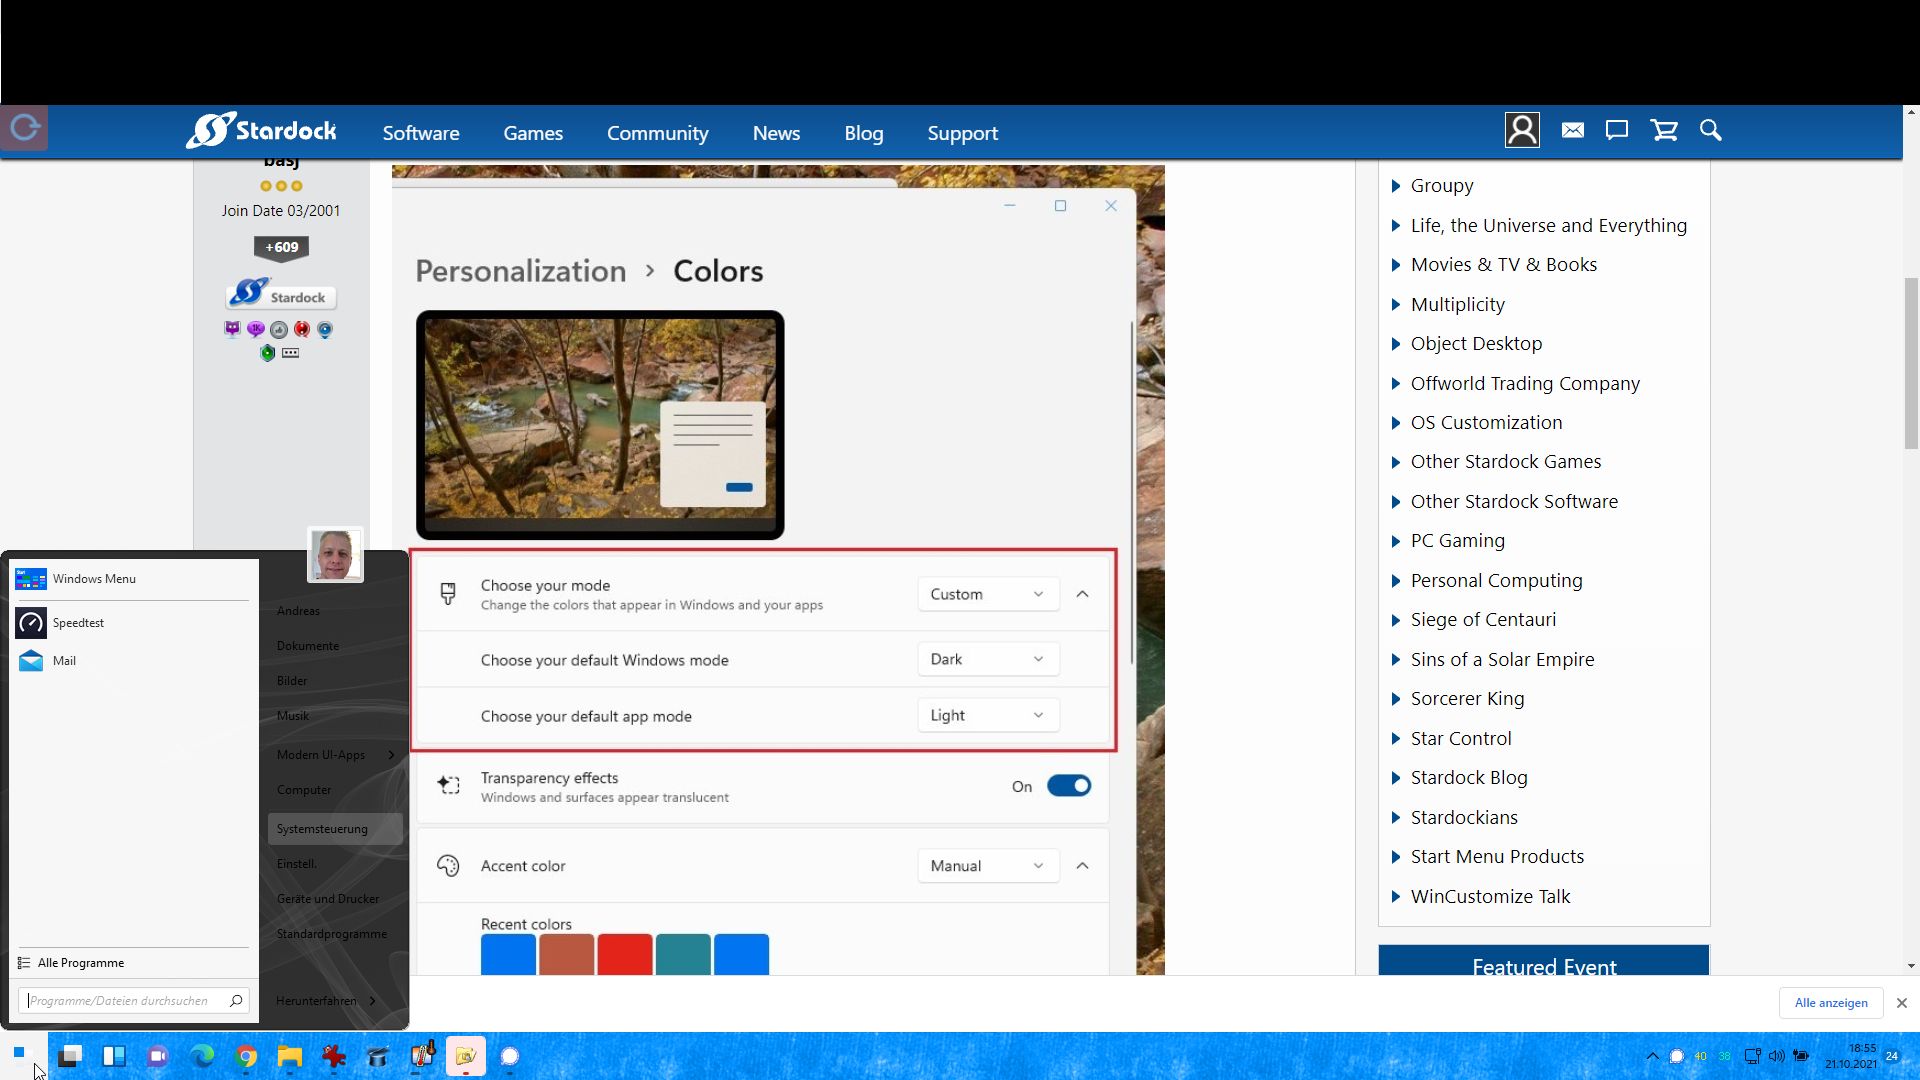1920x1080 pixels.
Task: Open the red splat app on taskbar
Action: [334, 1056]
